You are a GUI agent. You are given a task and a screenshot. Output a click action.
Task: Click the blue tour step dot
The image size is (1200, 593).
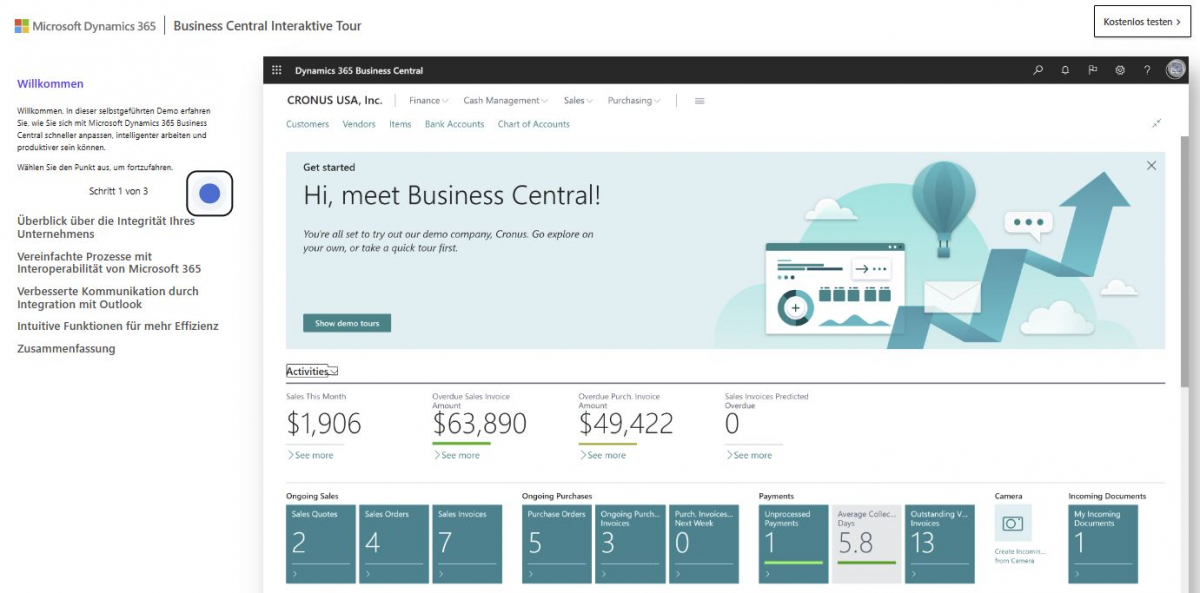pyautogui.click(x=209, y=193)
